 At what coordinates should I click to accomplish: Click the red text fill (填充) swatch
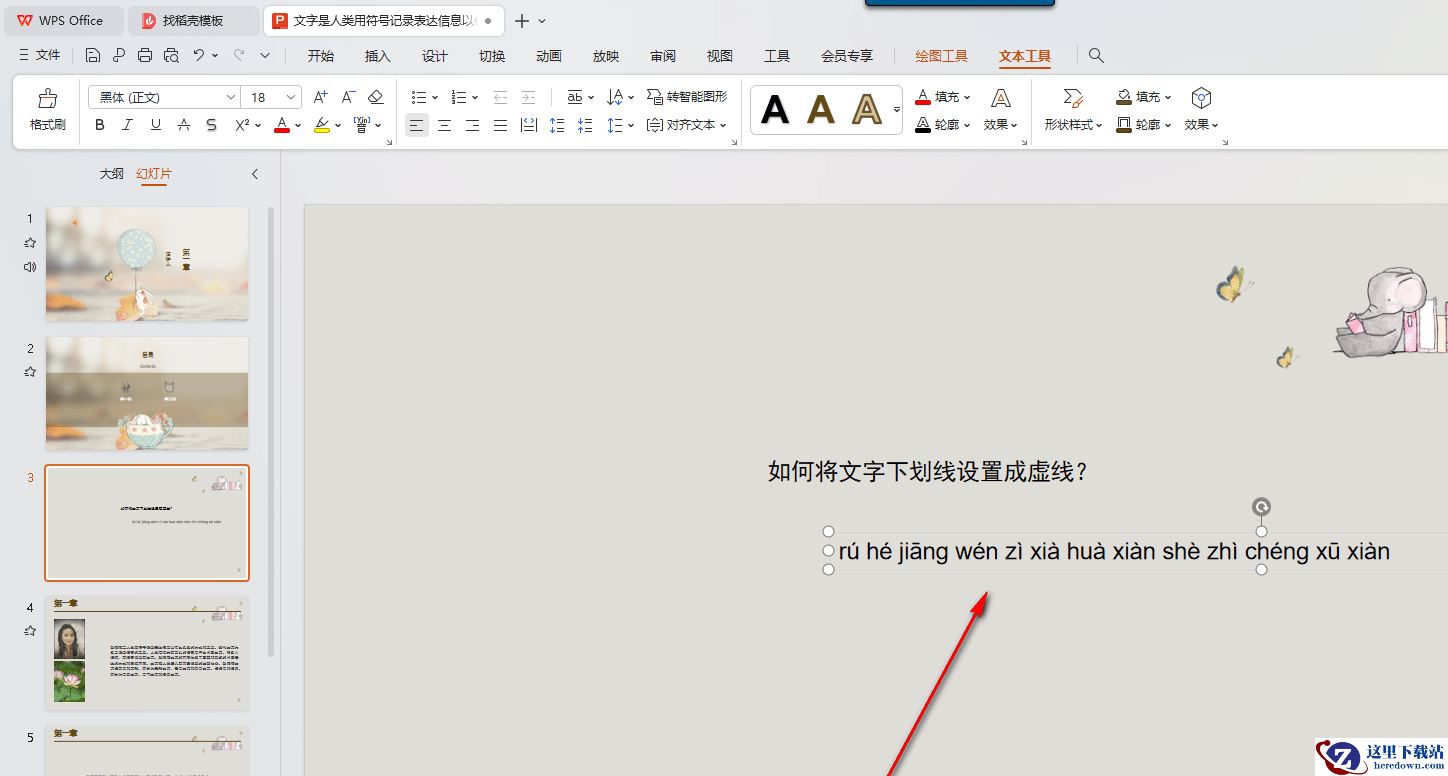coord(924,97)
